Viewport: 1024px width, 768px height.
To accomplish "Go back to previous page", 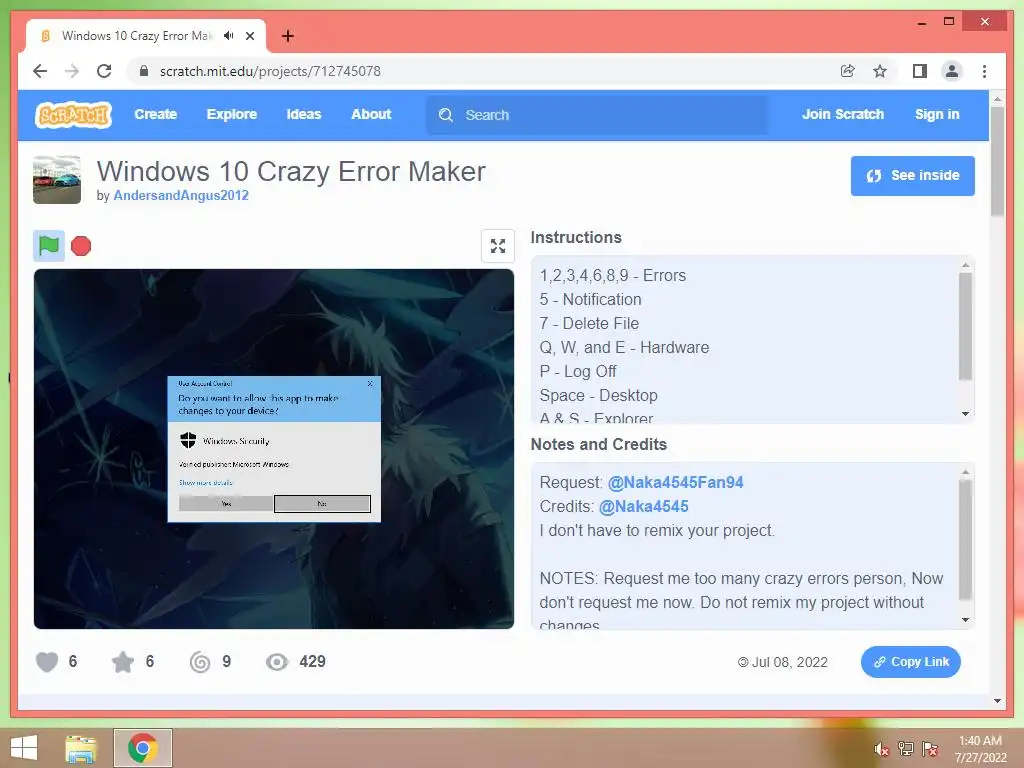I will pos(40,71).
